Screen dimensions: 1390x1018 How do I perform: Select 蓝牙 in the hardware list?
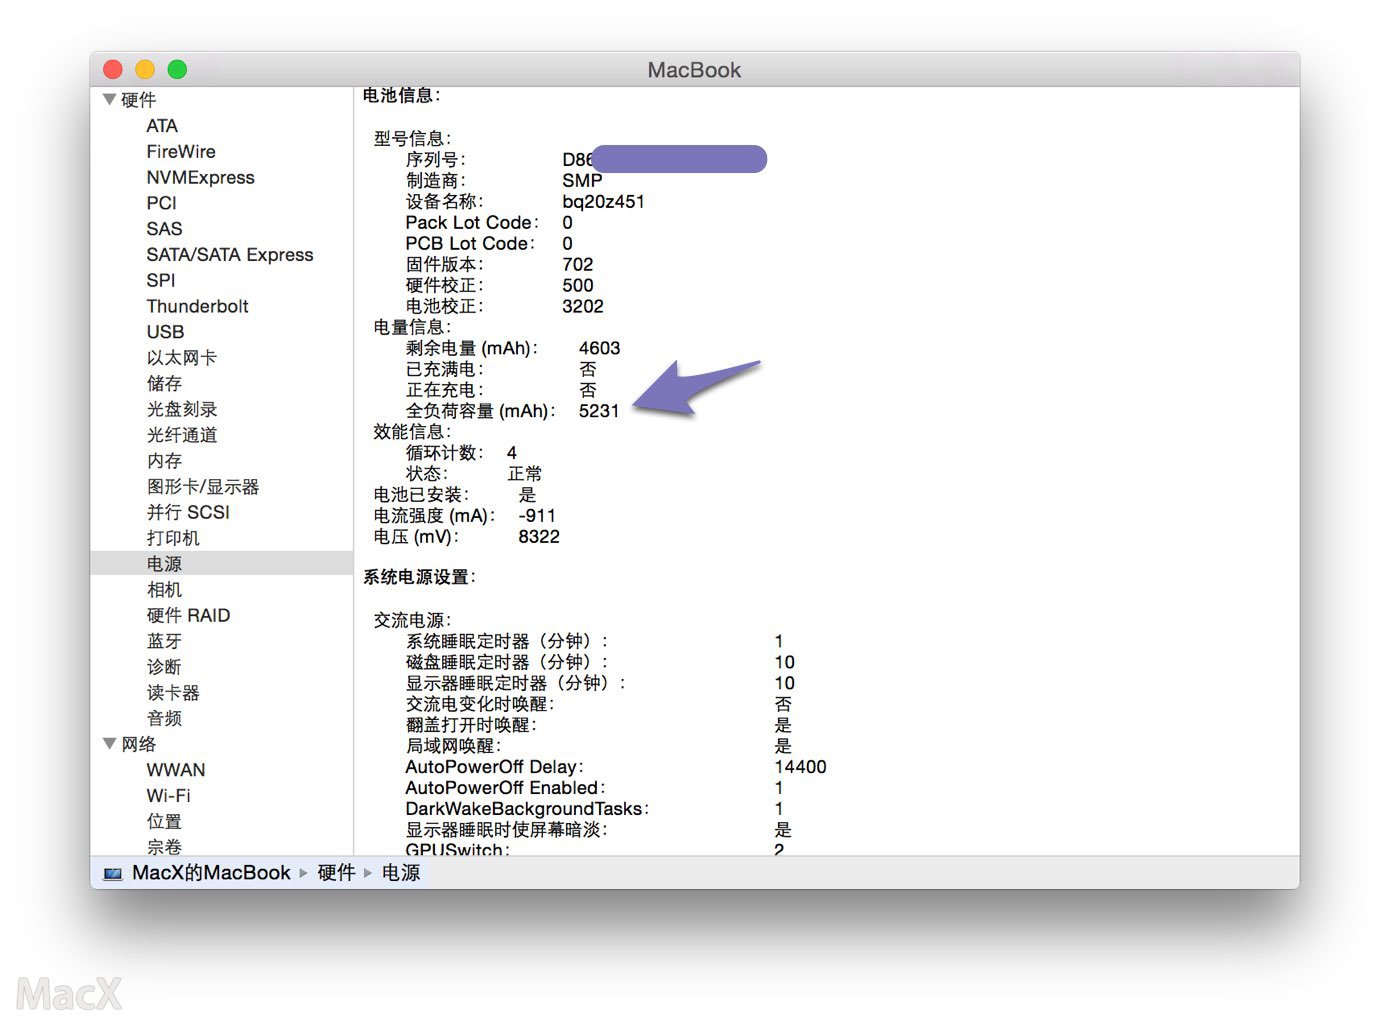[x=164, y=642]
